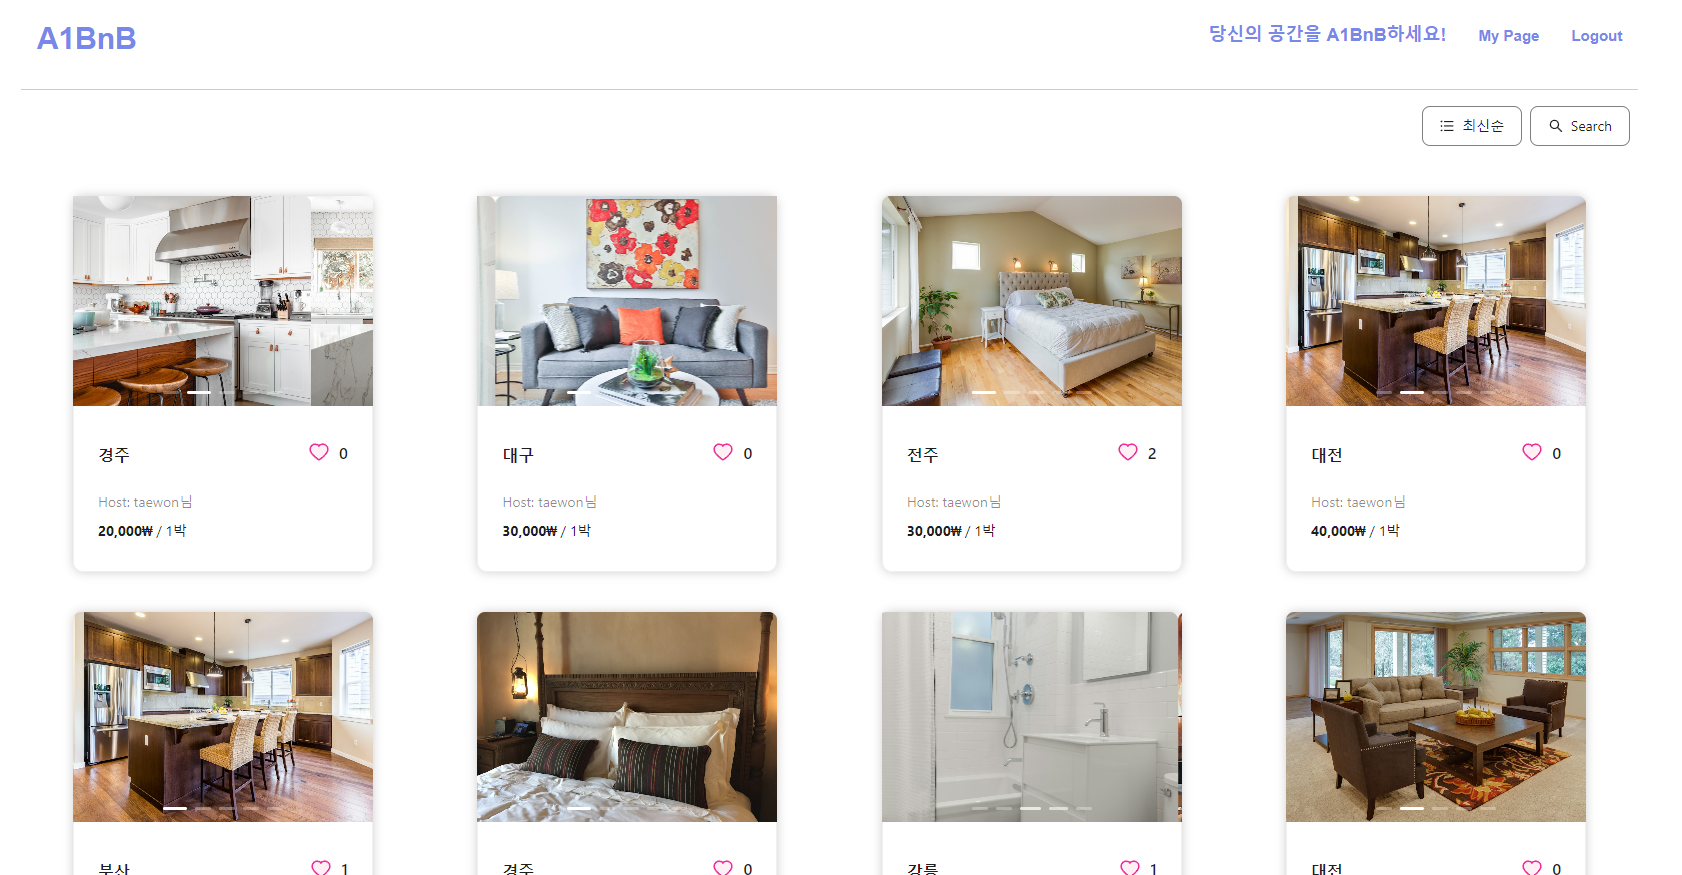Click heart on second-row bedroom listing
Image resolution: width=1682 pixels, height=875 pixels.
[x=723, y=868]
